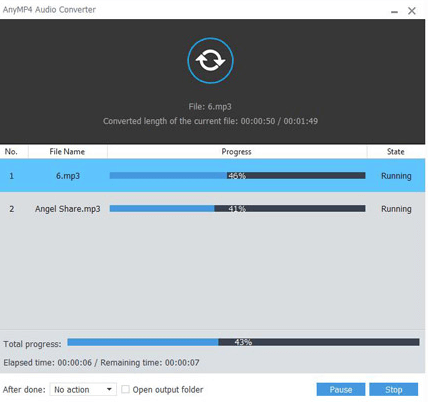Click the No. column header
The width and height of the screenshot is (428, 402).
pos(11,152)
